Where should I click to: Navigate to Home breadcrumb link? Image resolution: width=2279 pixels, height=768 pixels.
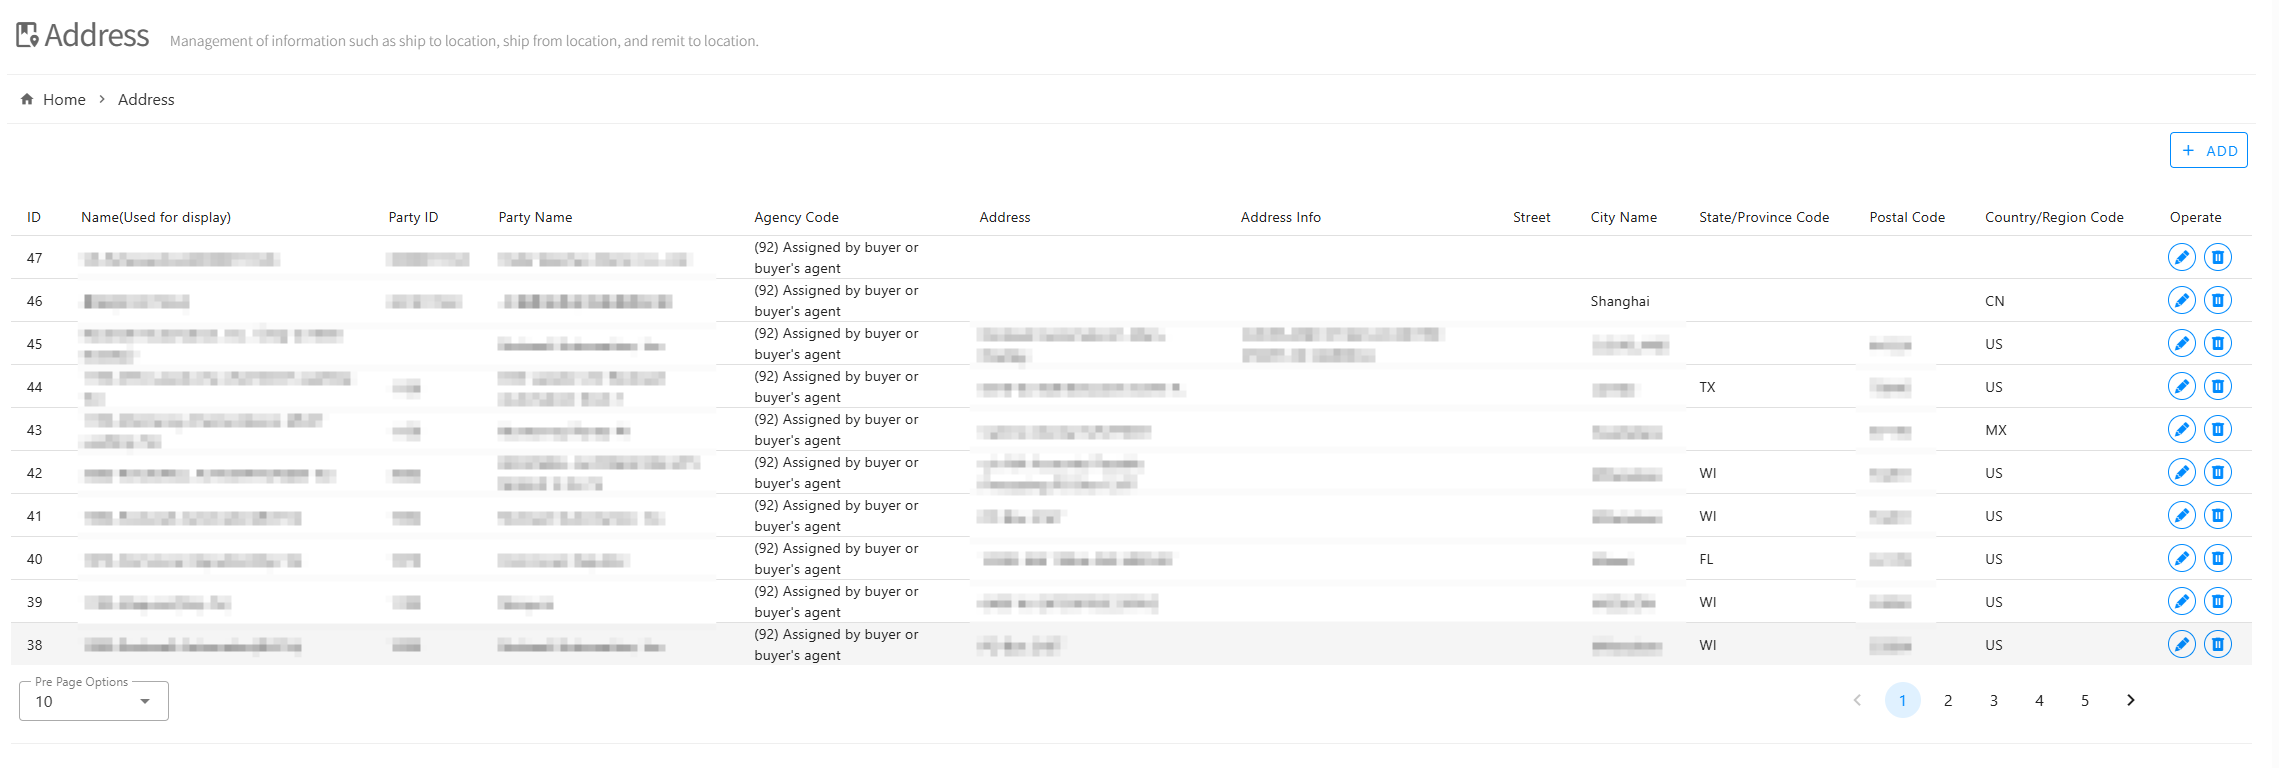64,100
